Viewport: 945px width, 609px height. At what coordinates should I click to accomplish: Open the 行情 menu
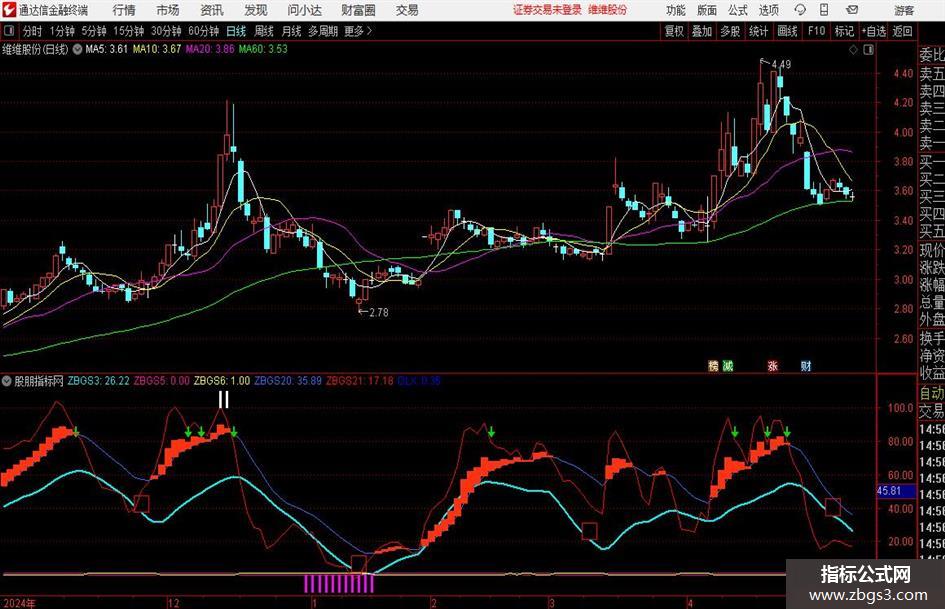[124, 10]
